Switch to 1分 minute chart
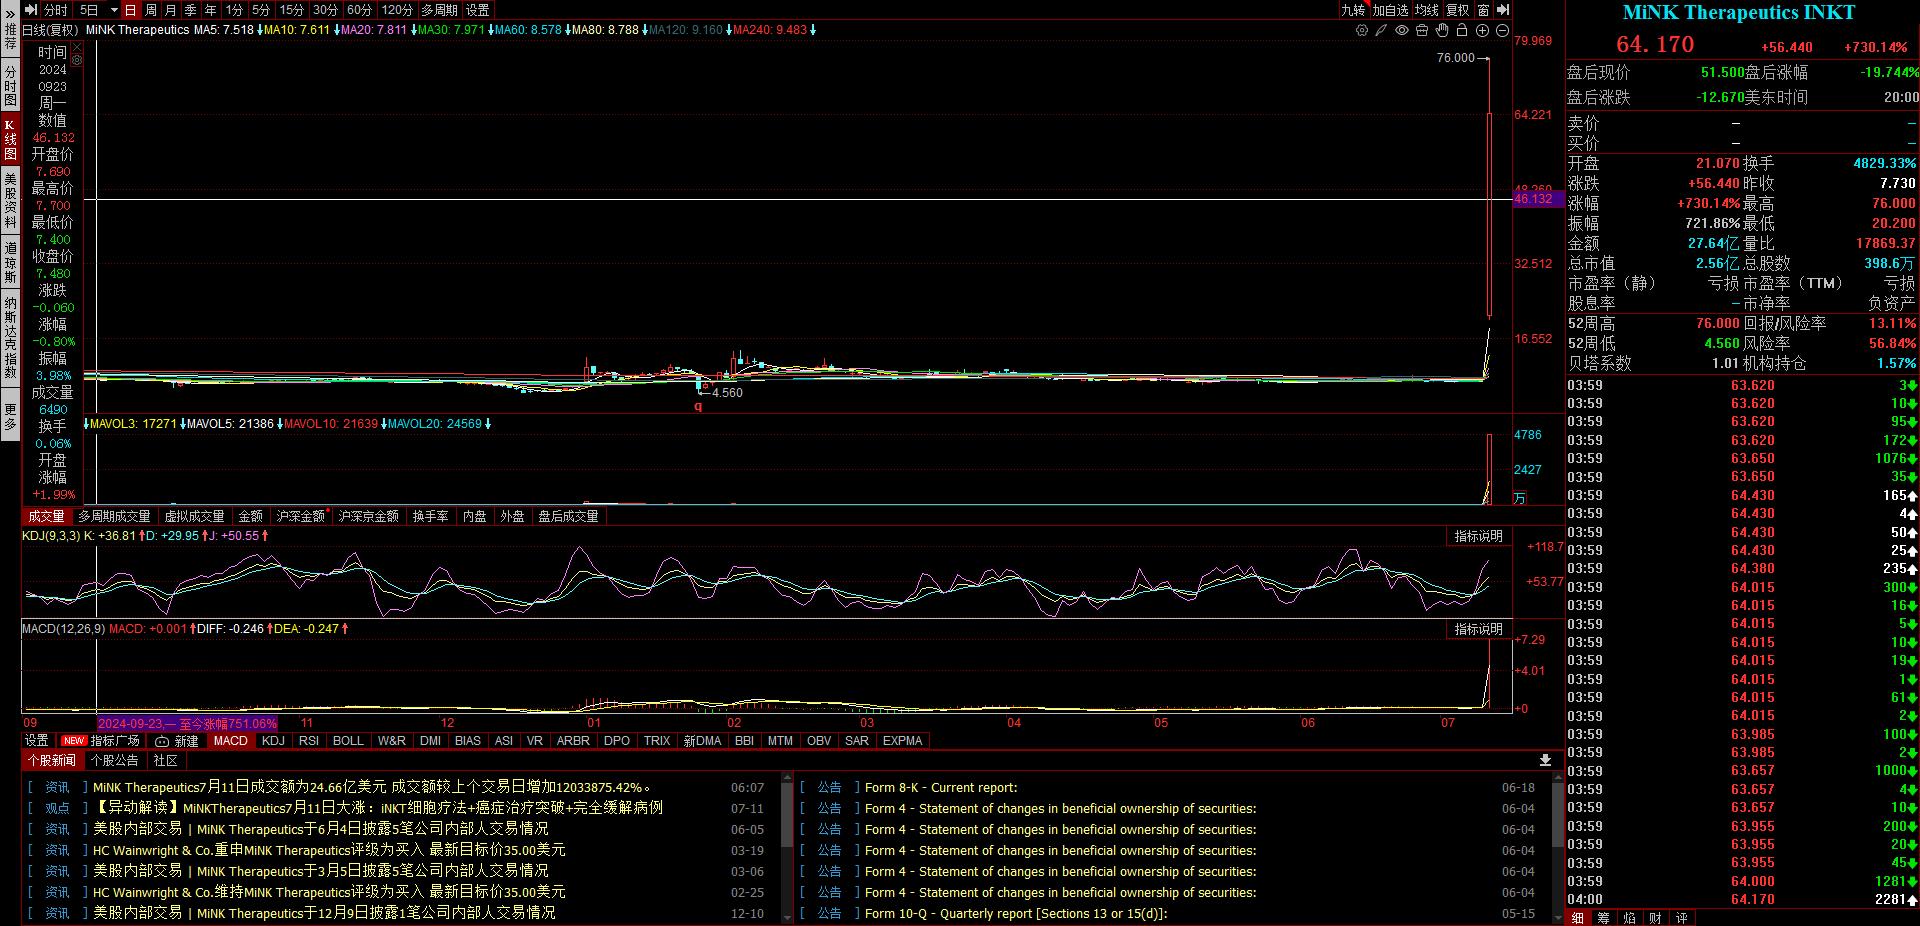The width and height of the screenshot is (1920, 926). click(234, 10)
